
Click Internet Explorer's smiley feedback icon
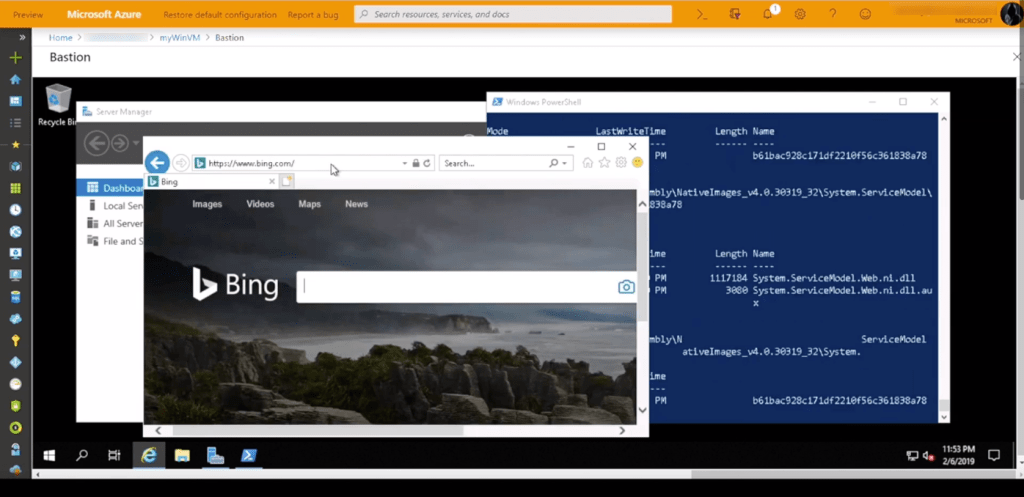tap(637, 163)
